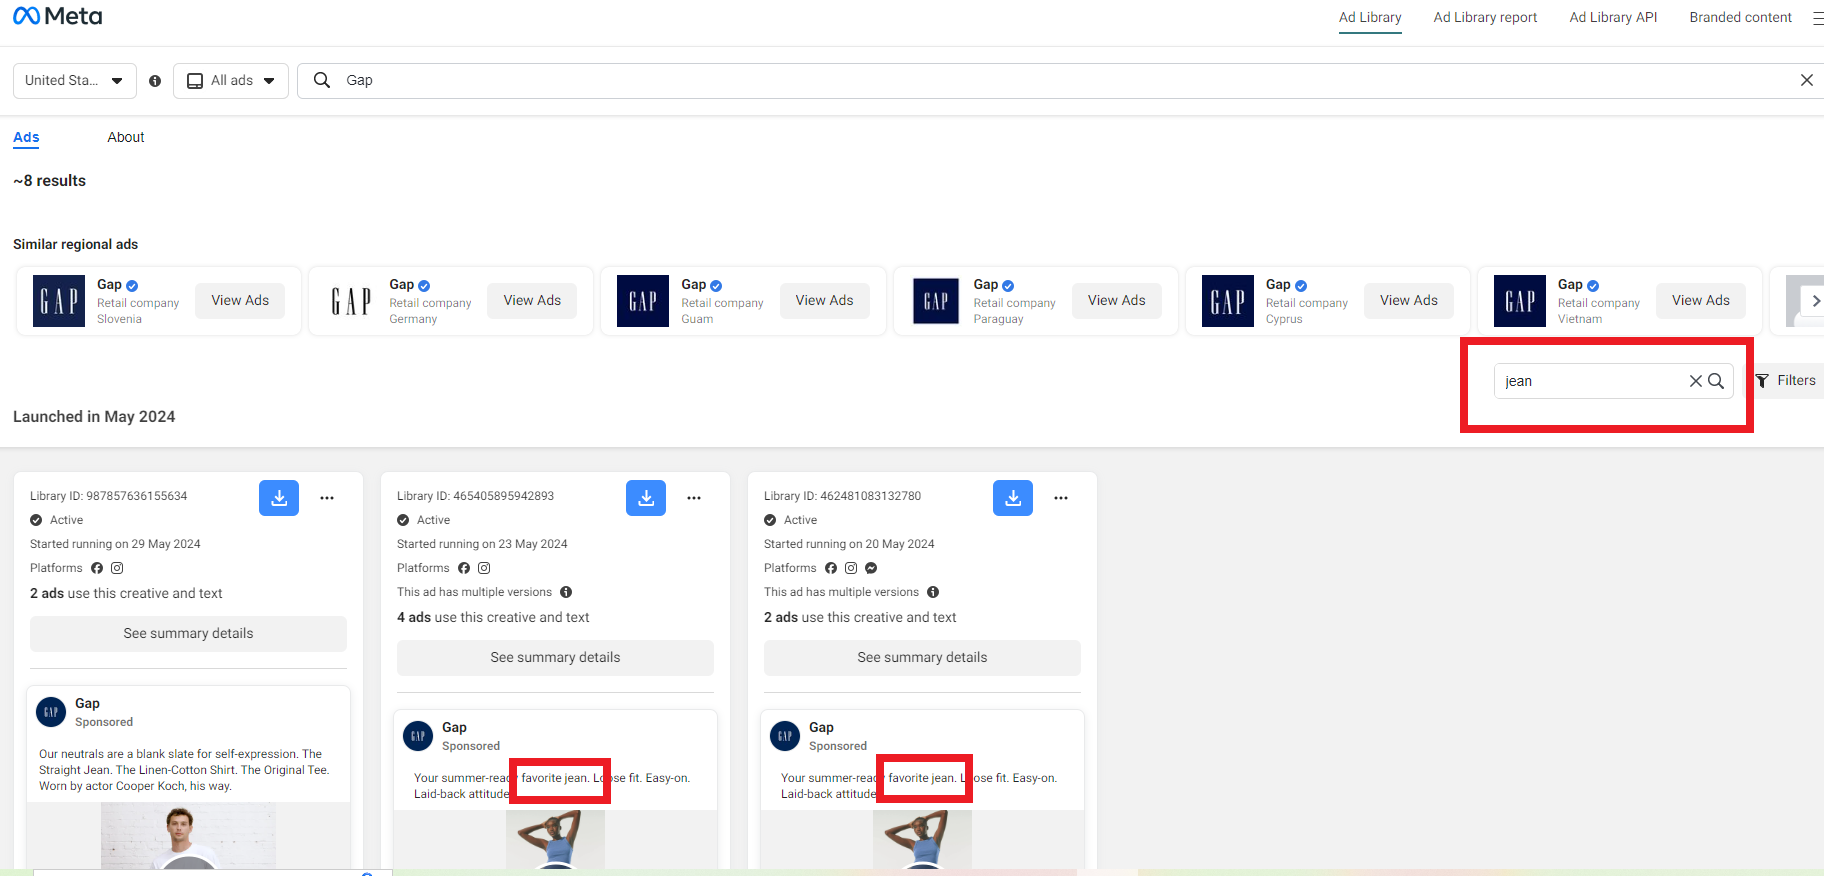This screenshot has width=1824, height=876.
Task: Open ad creative image in 23 May ad
Action: tap(555, 840)
